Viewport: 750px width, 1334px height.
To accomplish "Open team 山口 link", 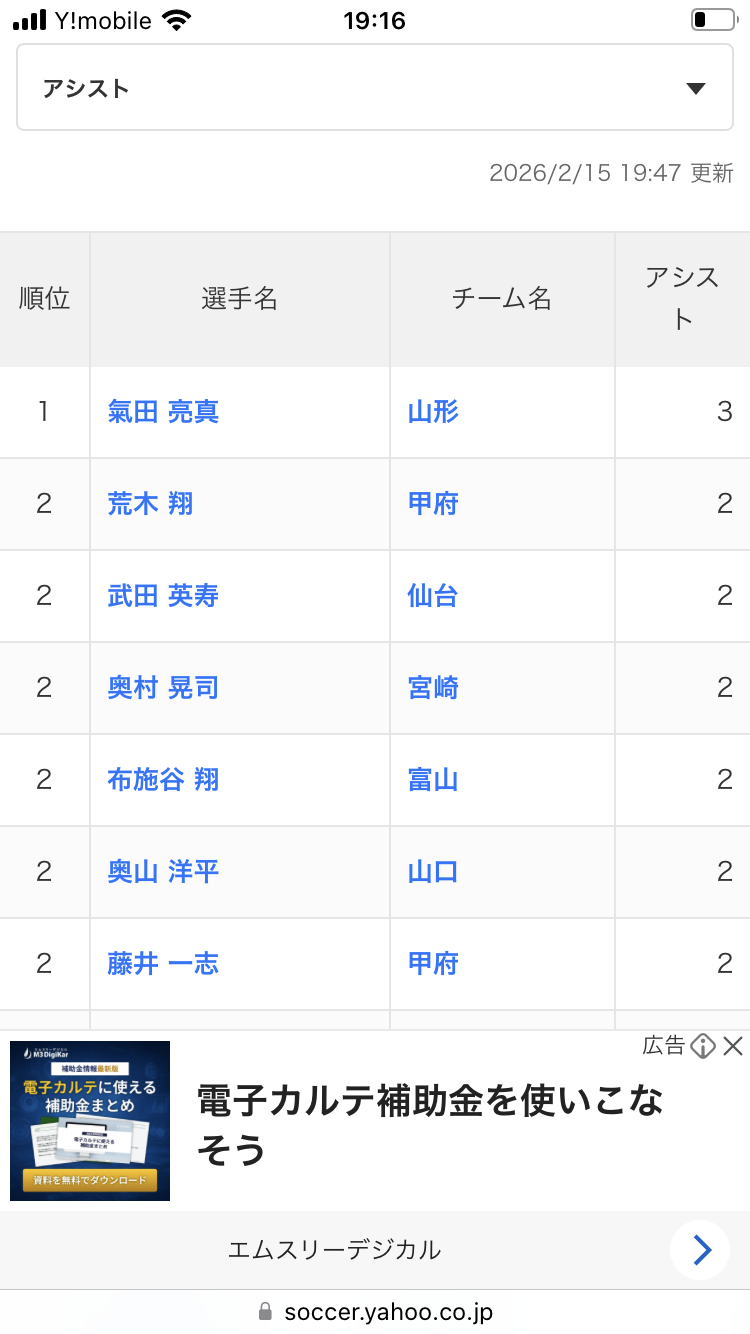I will click(x=433, y=872).
